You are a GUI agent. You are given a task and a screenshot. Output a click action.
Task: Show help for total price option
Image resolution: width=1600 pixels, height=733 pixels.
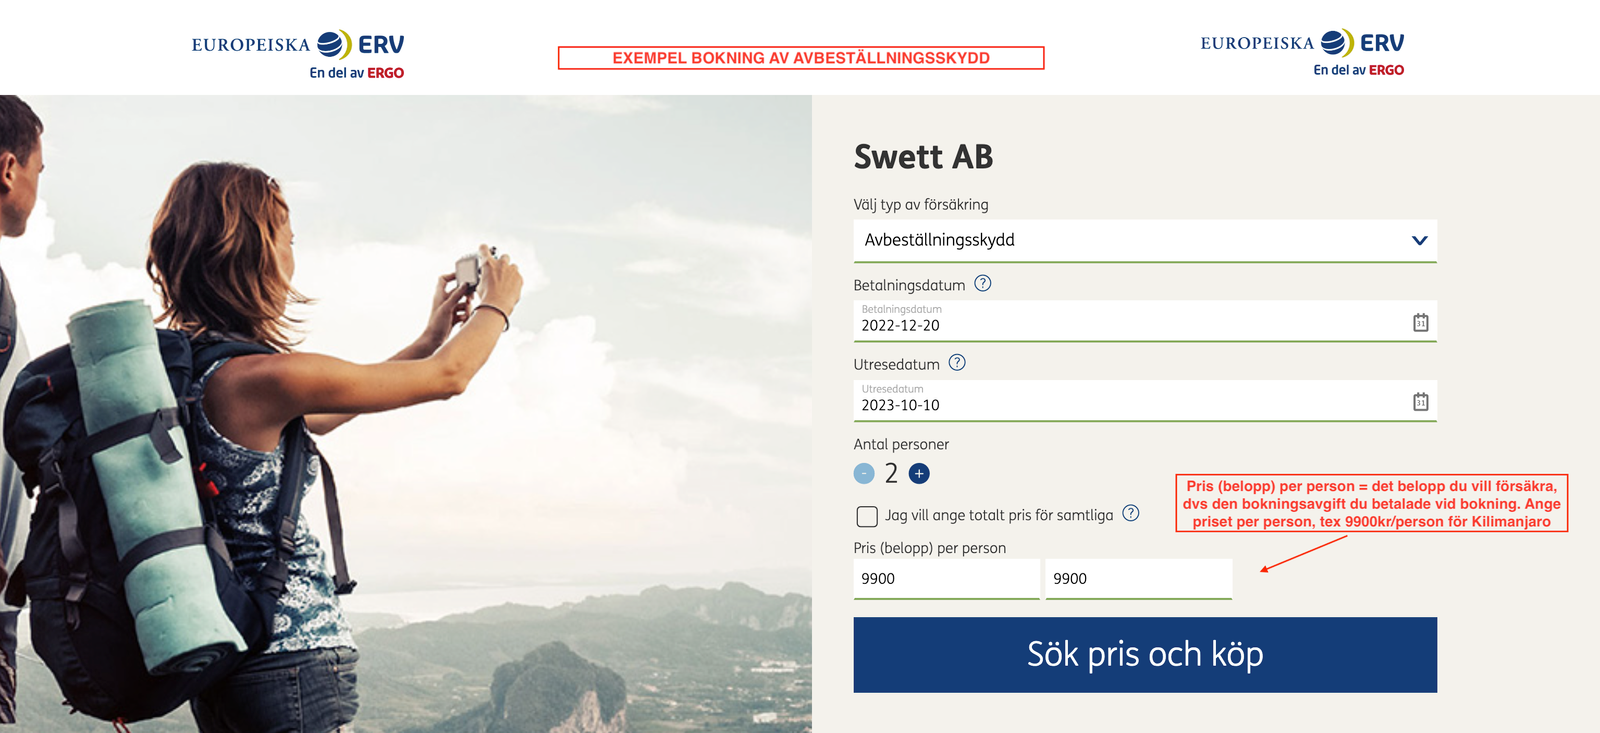click(x=1131, y=513)
